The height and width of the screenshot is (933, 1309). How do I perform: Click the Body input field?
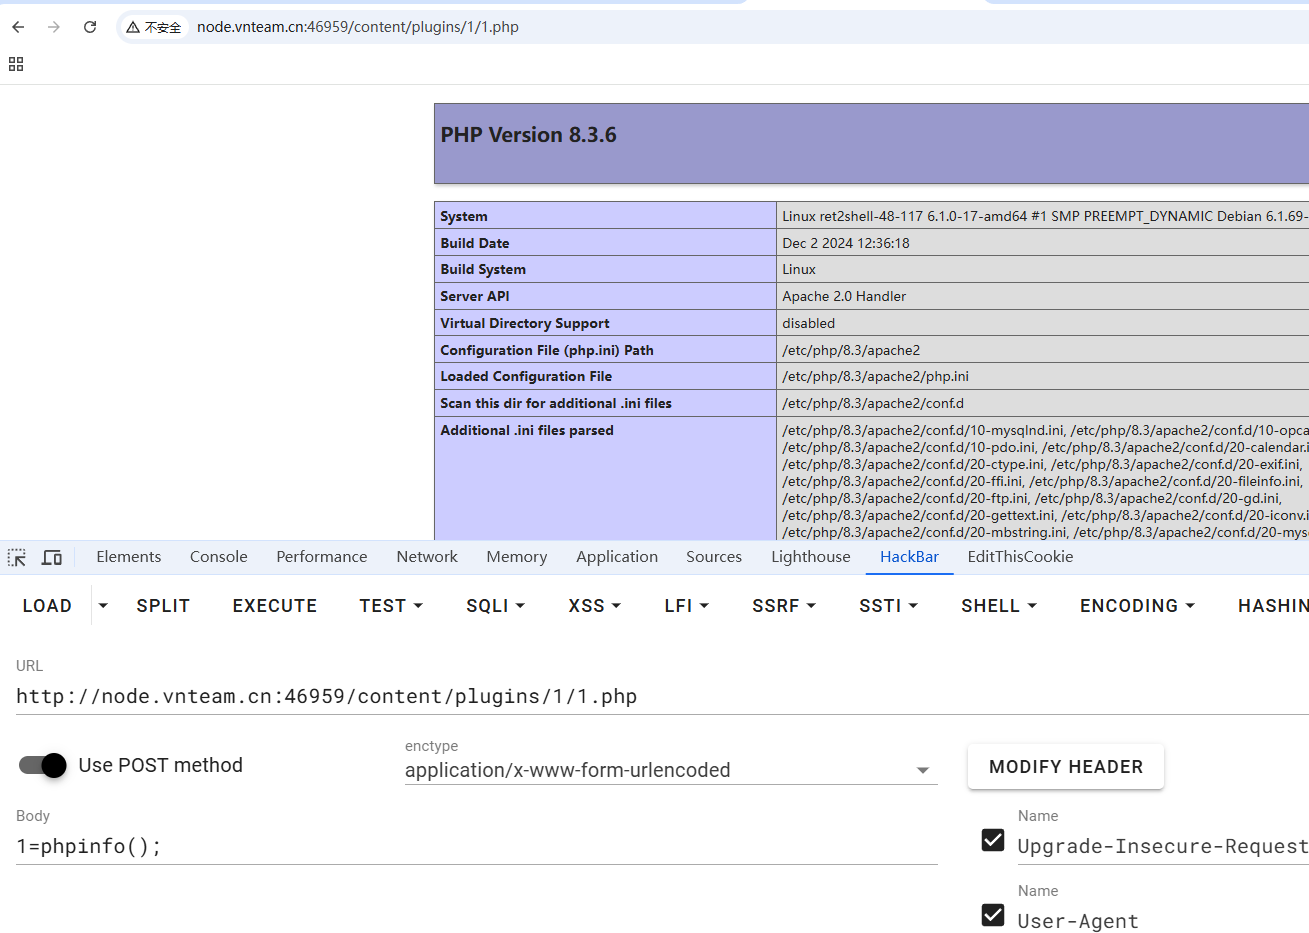point(476,846)
